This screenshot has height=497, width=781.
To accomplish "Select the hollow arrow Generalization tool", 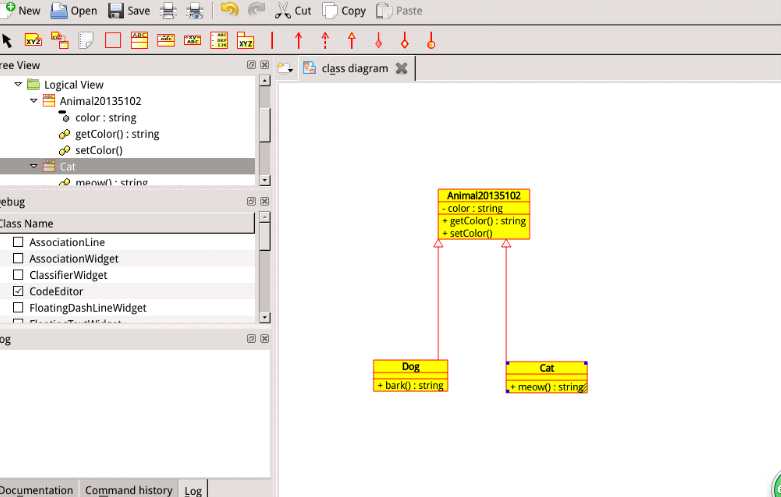I will pyautogui.click(x=352, y=40).
